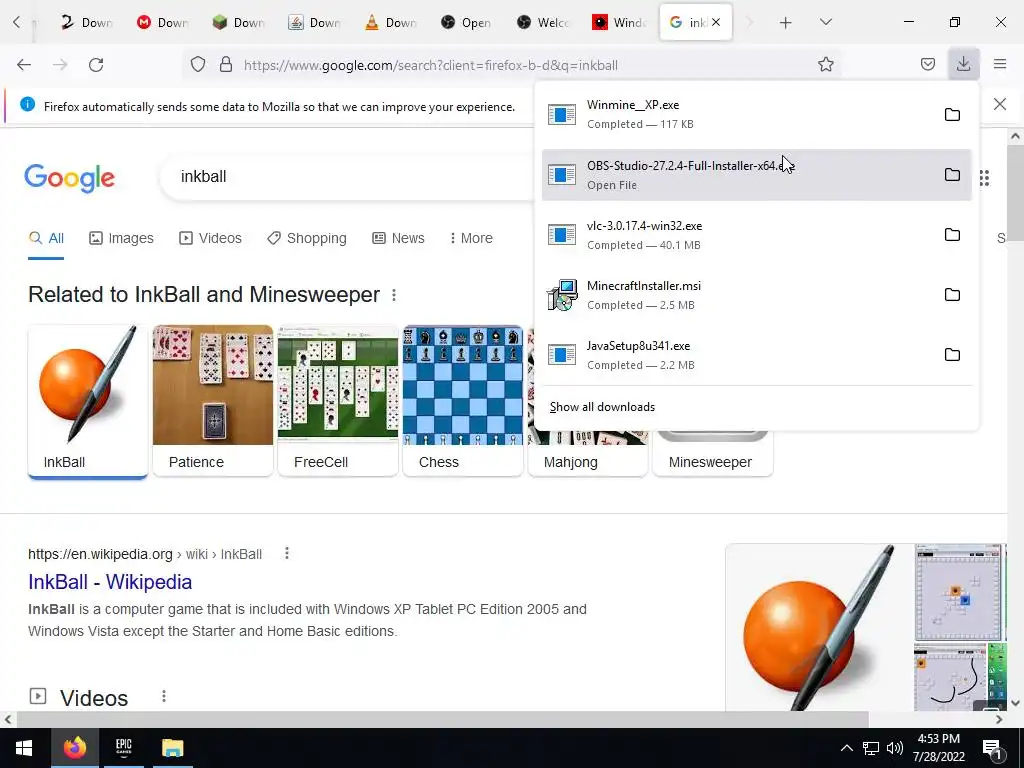Open the tracking protection shield icon

pos(198,64)
